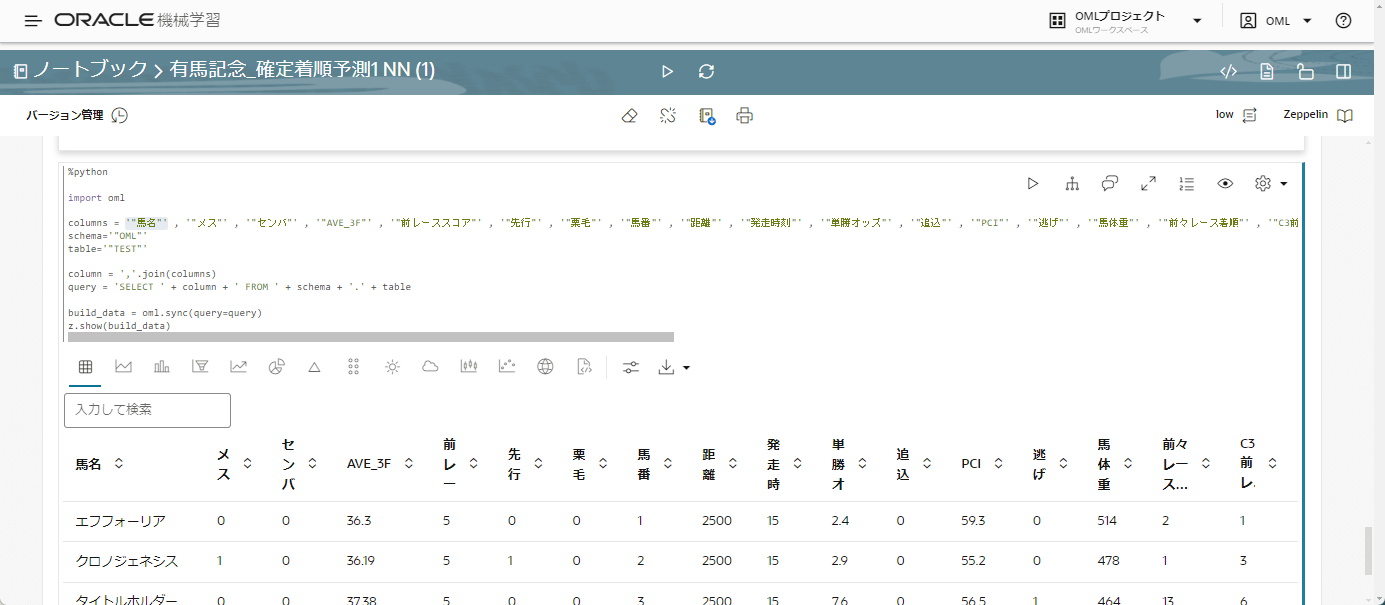Screen dimensions: 1385x605
Task: Toggle line numbers in the paragraph
Action: pos(1187,183)
